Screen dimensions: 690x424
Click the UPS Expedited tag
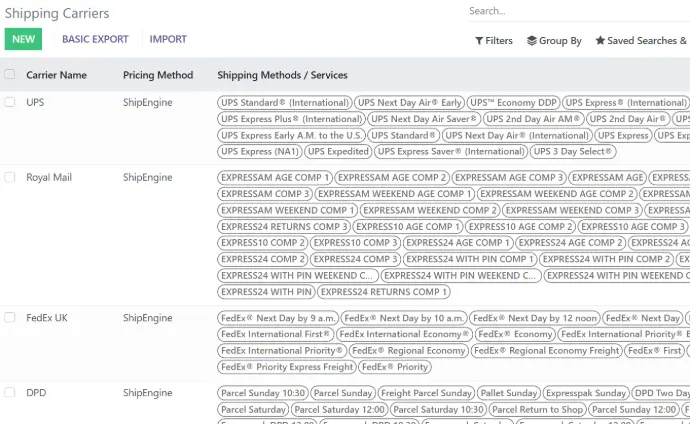pyautogui.click(x=338, y=151)
